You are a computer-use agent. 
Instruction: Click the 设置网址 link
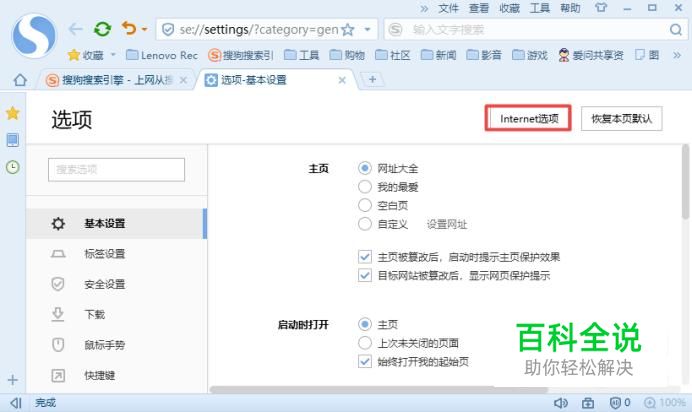[447, 225]
